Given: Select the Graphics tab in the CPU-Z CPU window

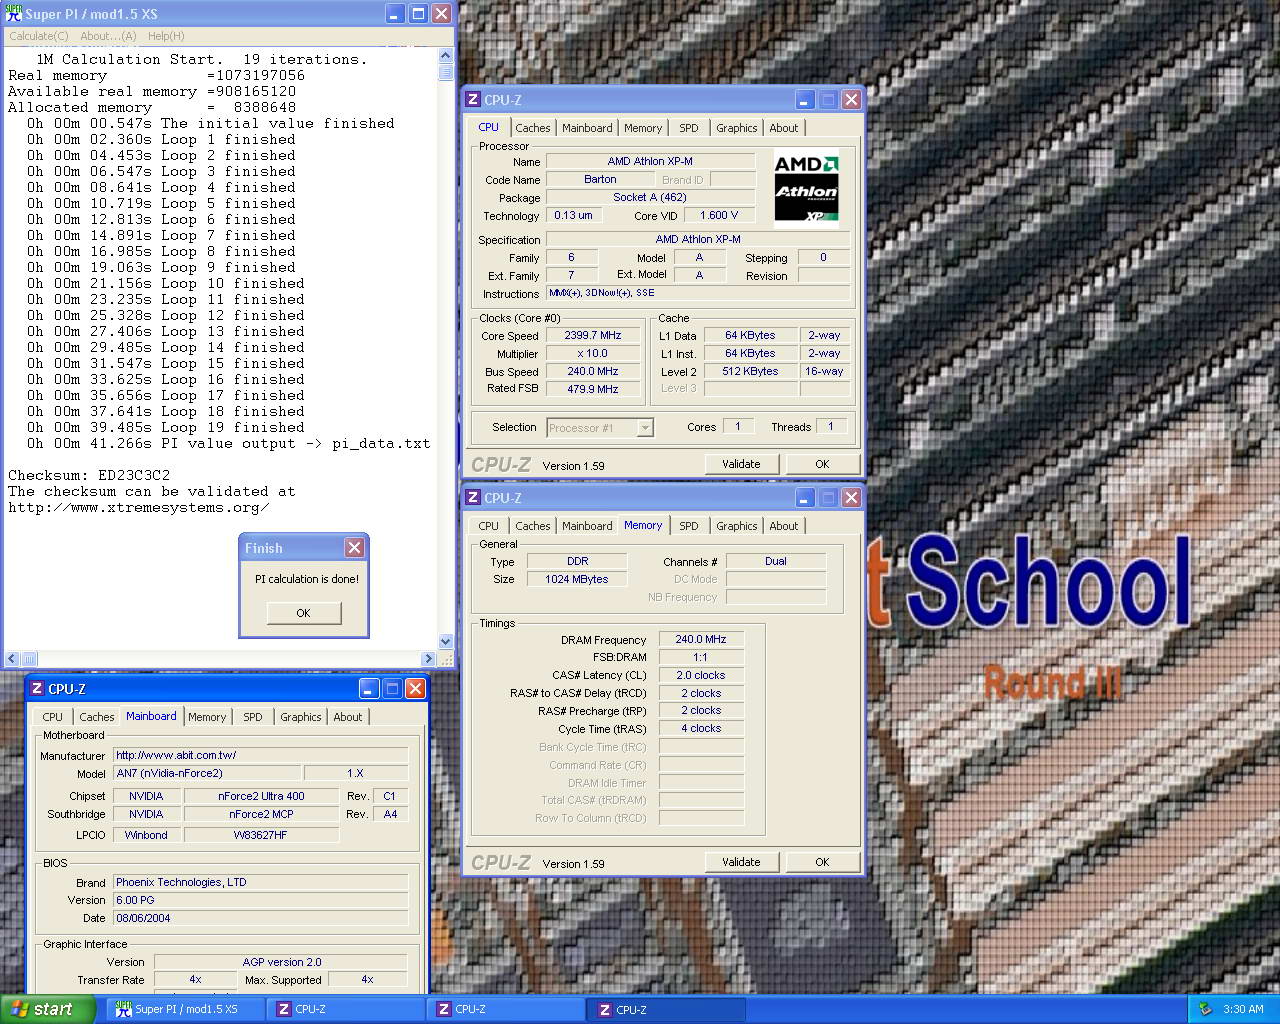Looking at the screenshot, I should tap(737, 128).
